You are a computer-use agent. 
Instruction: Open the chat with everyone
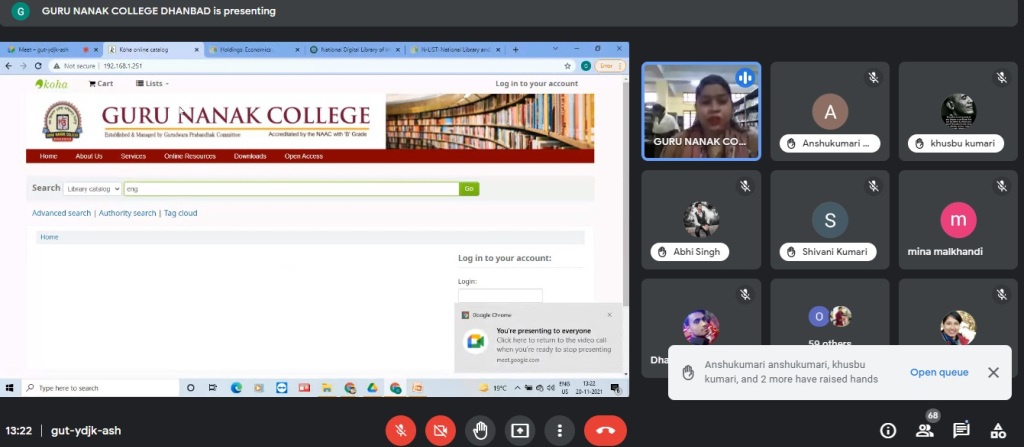[961, 431]
